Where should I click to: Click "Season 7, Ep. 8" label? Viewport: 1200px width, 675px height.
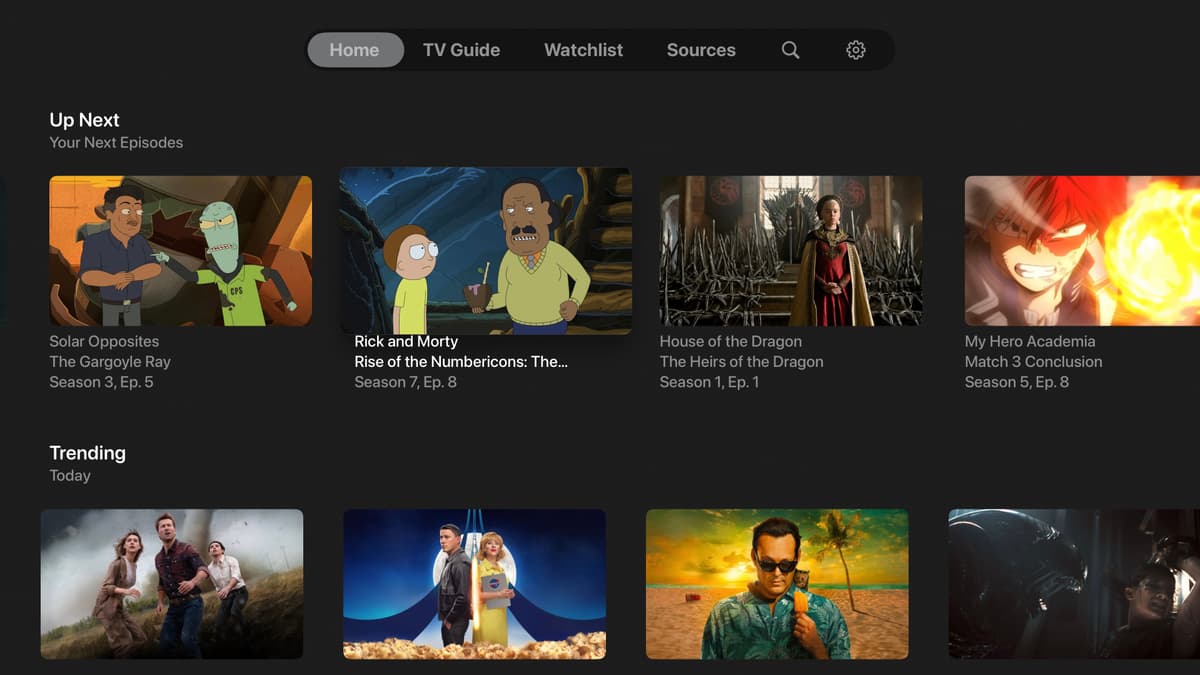click(406, 382)
